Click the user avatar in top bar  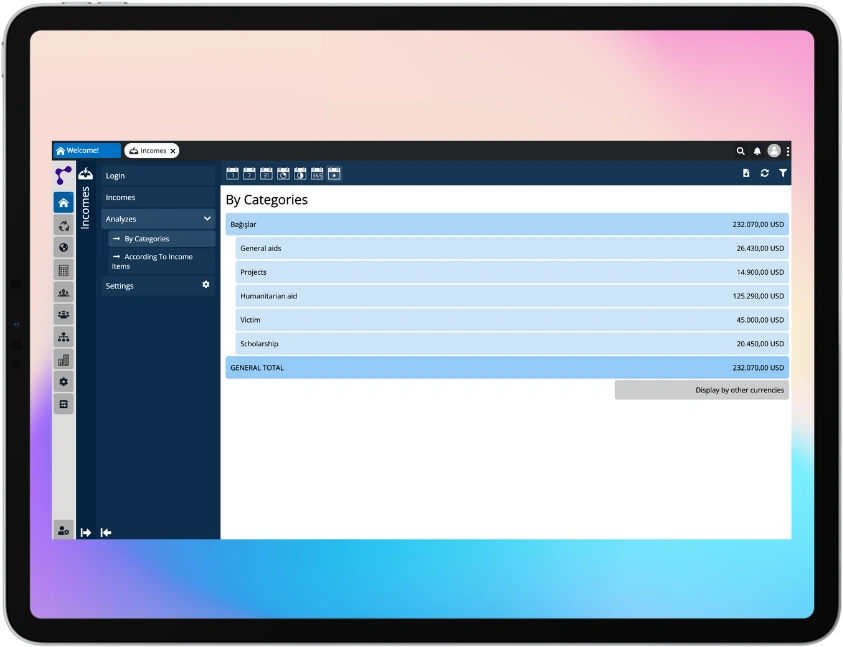773,151
